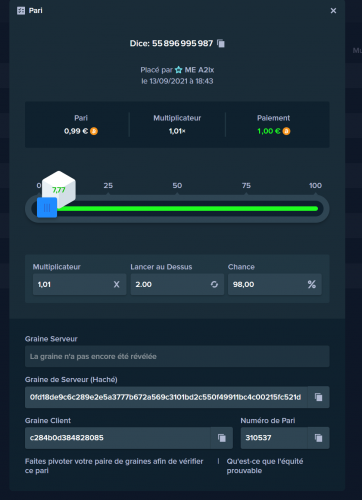Click the Chance 98,00 input field
Image resolution: width=362 pixels, height=500 pixels.
[x=275, y=284]
